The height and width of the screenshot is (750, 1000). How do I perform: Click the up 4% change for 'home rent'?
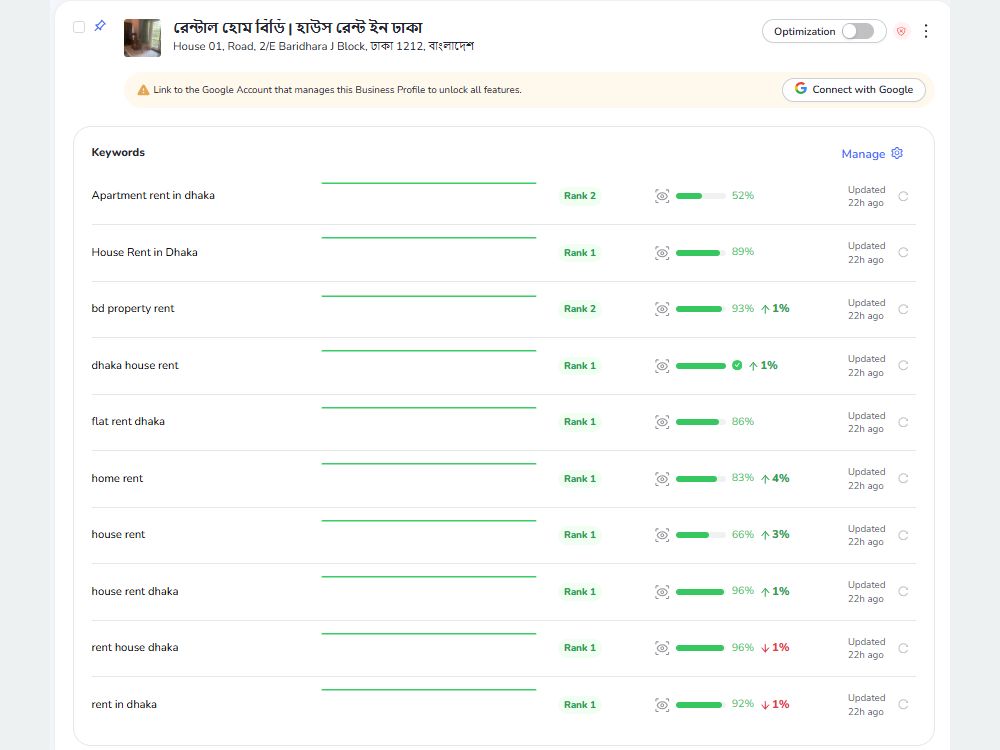tap(775, 478)
